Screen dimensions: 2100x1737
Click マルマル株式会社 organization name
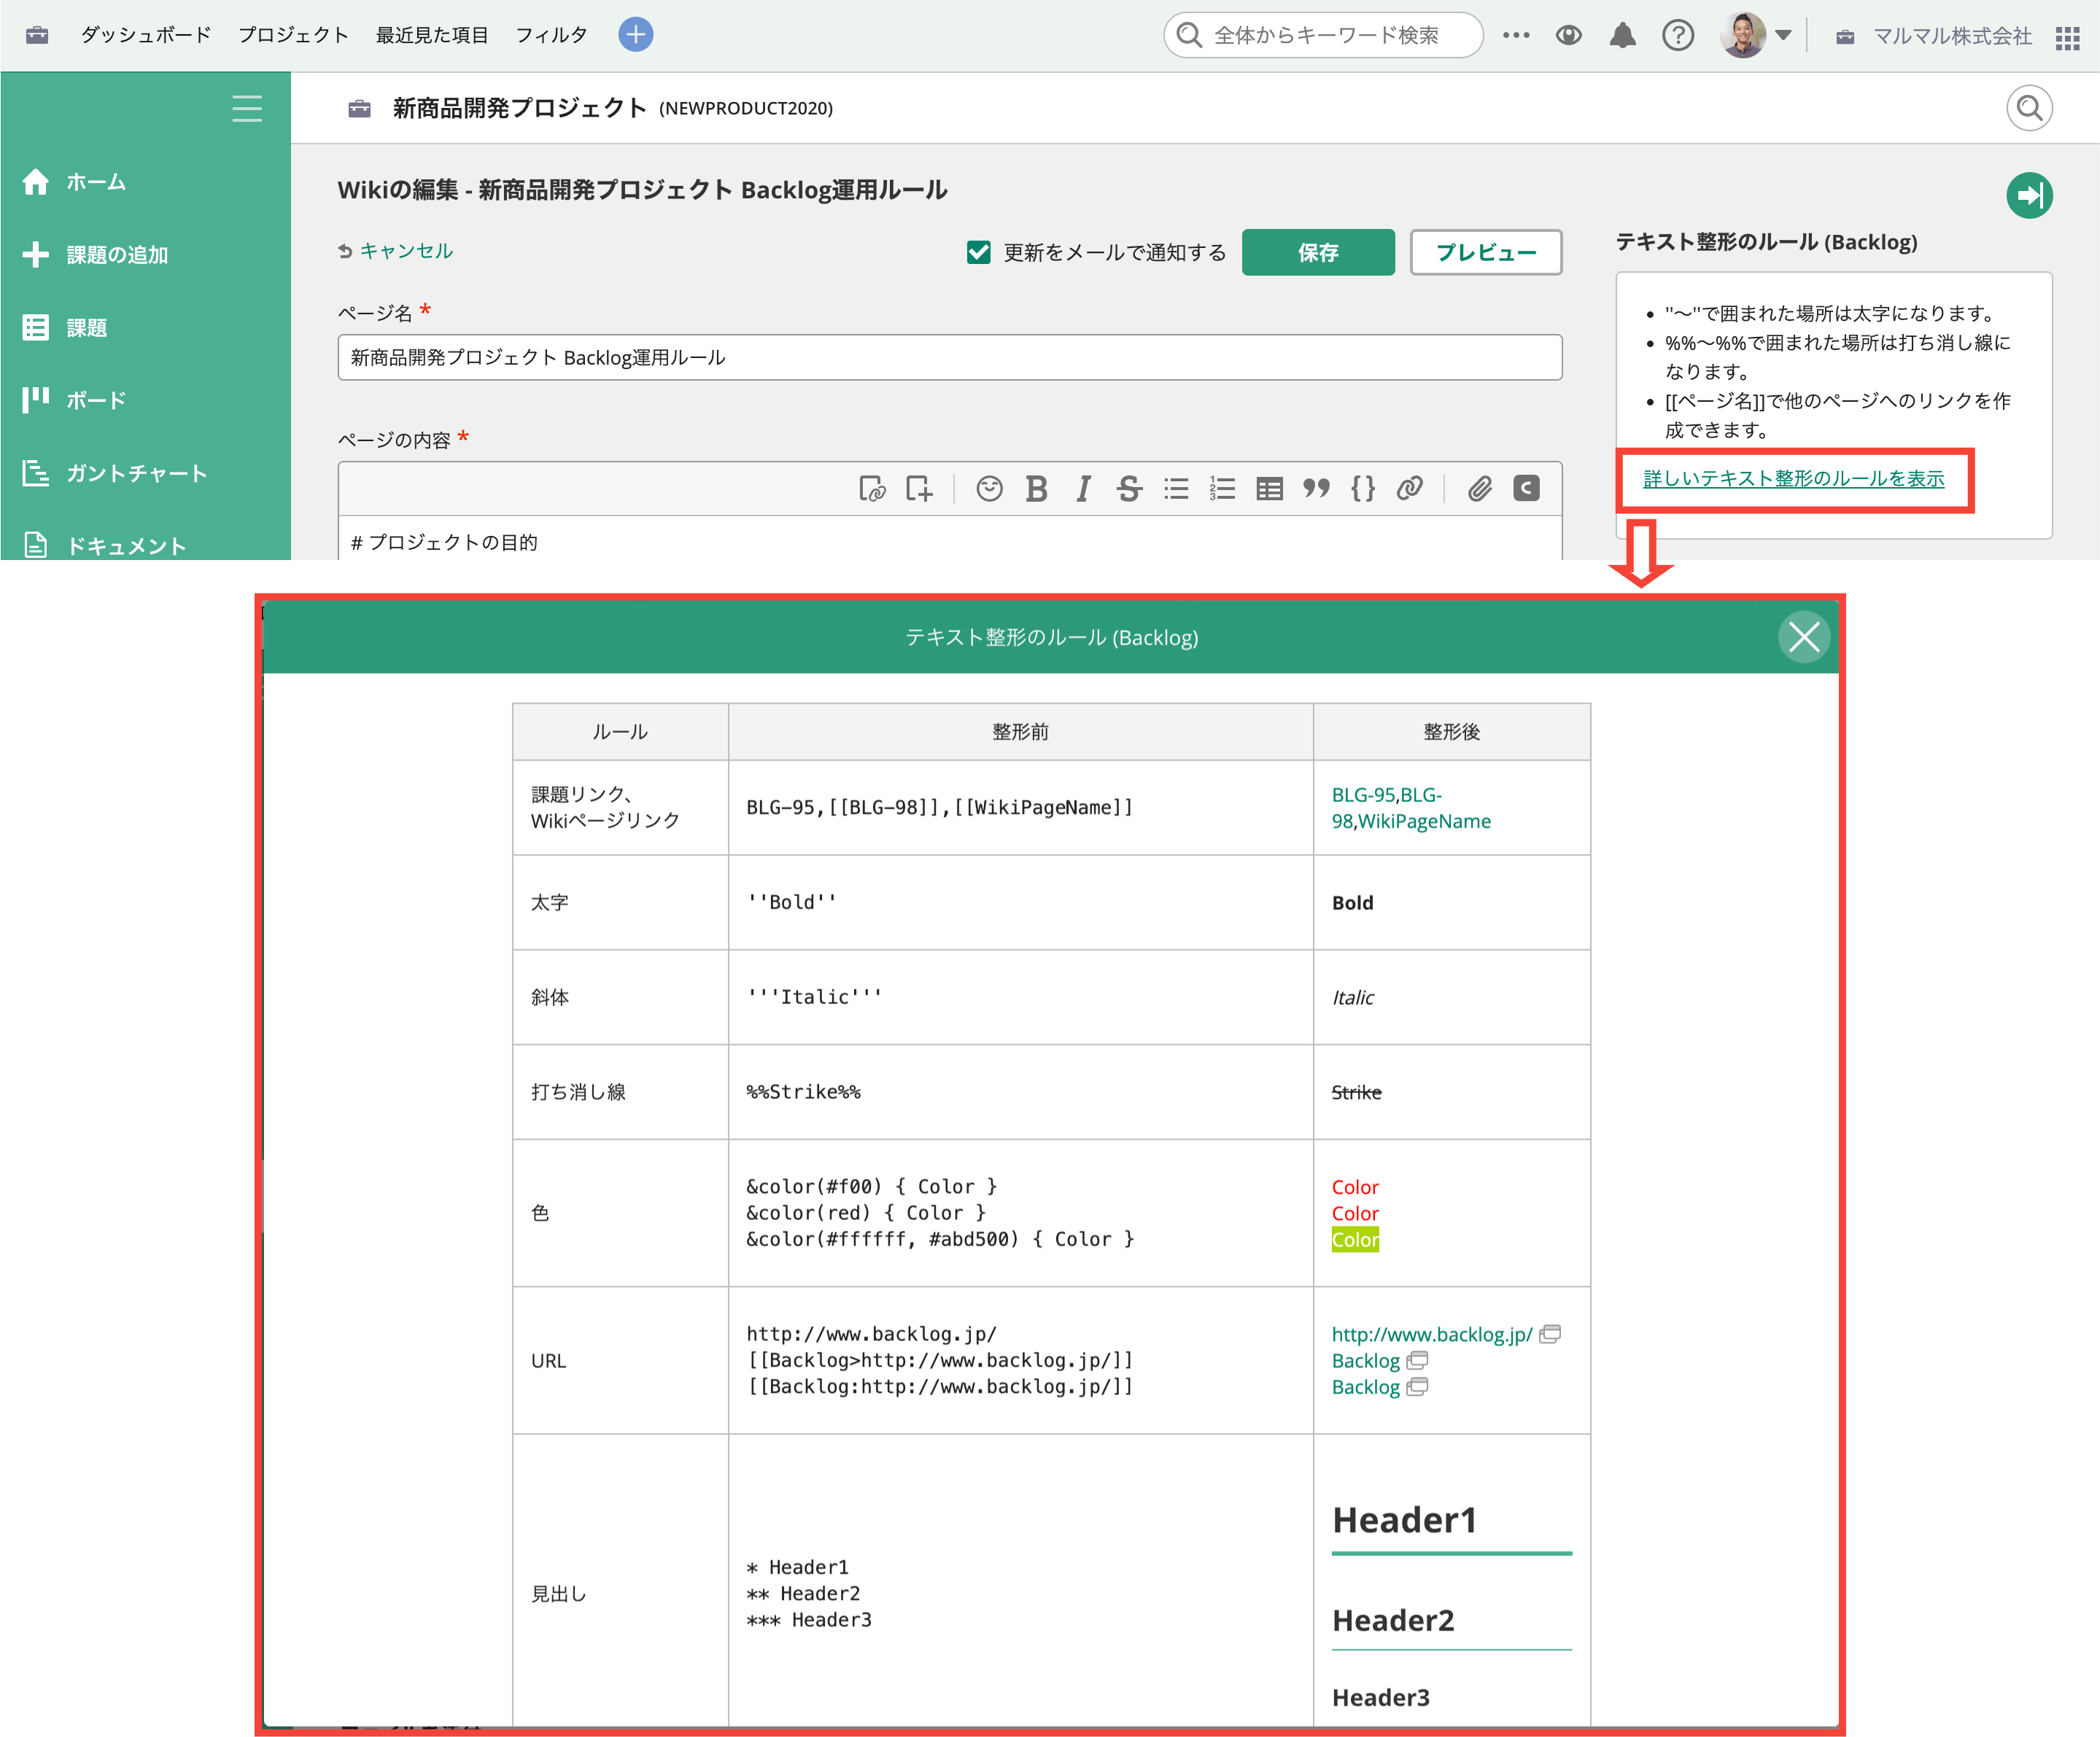pos(1952,36)
